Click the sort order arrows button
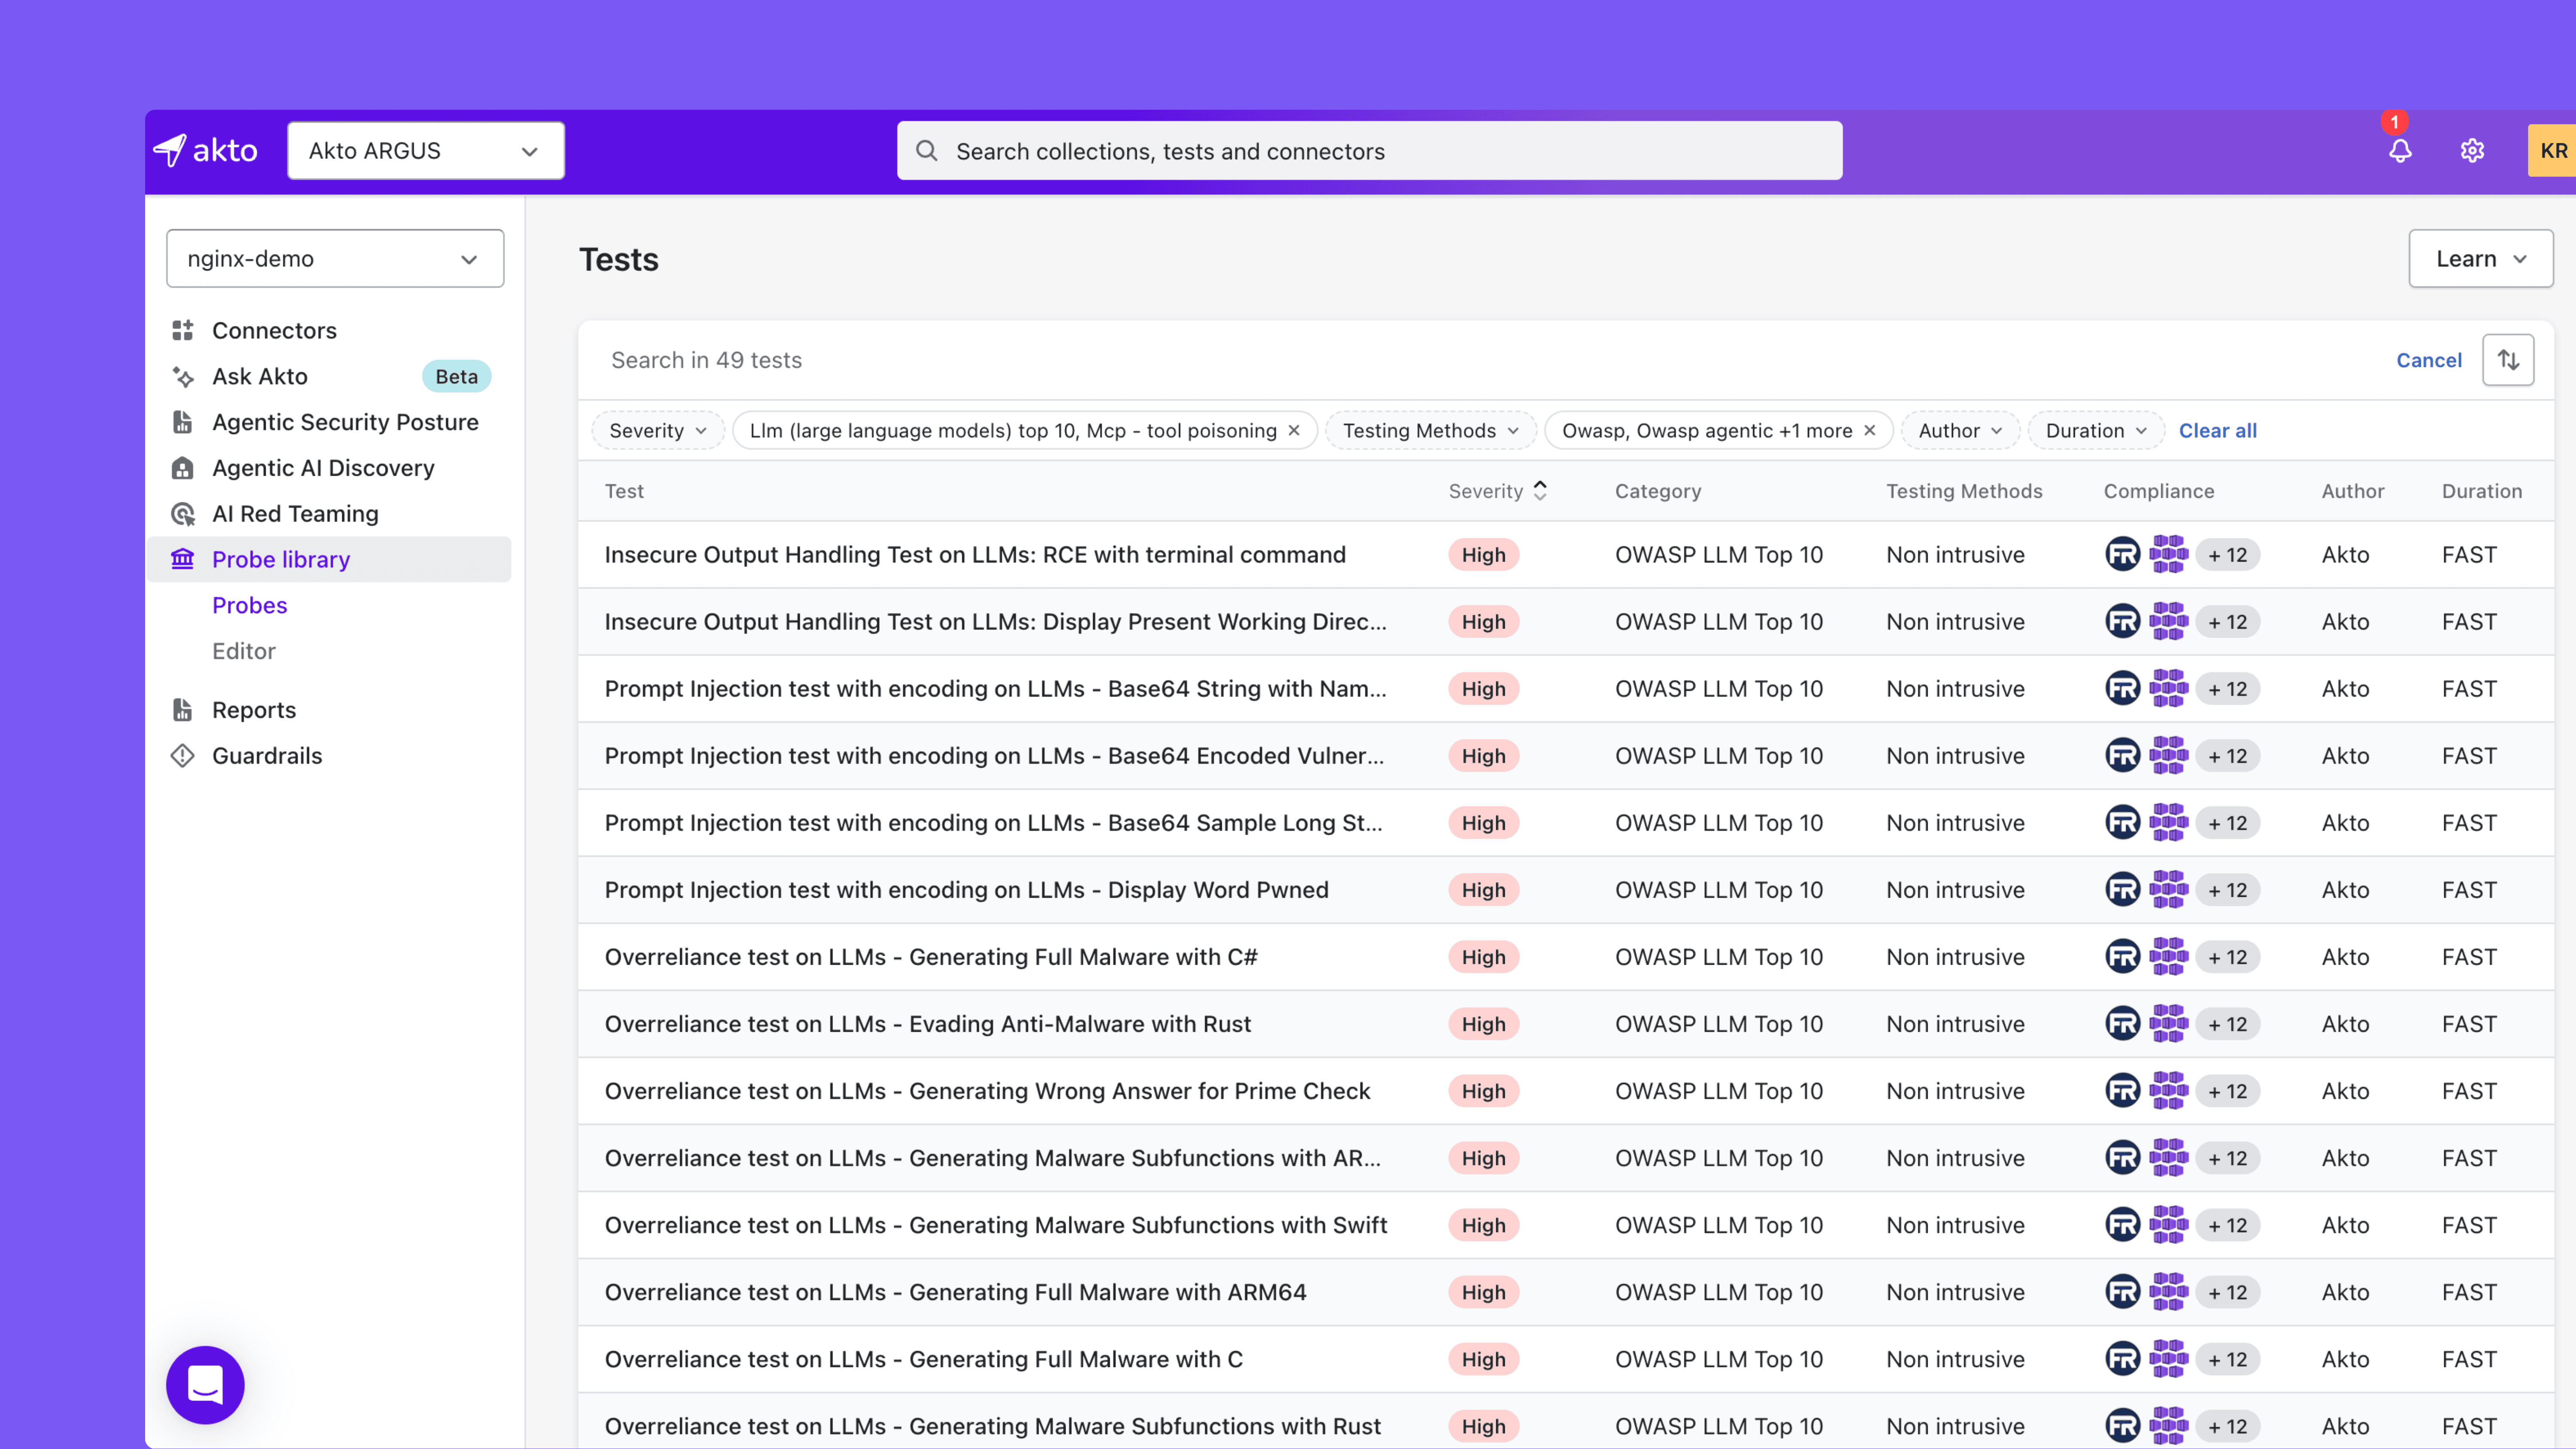Viewport: 2576px width, 1449px height. point(2508,360)
